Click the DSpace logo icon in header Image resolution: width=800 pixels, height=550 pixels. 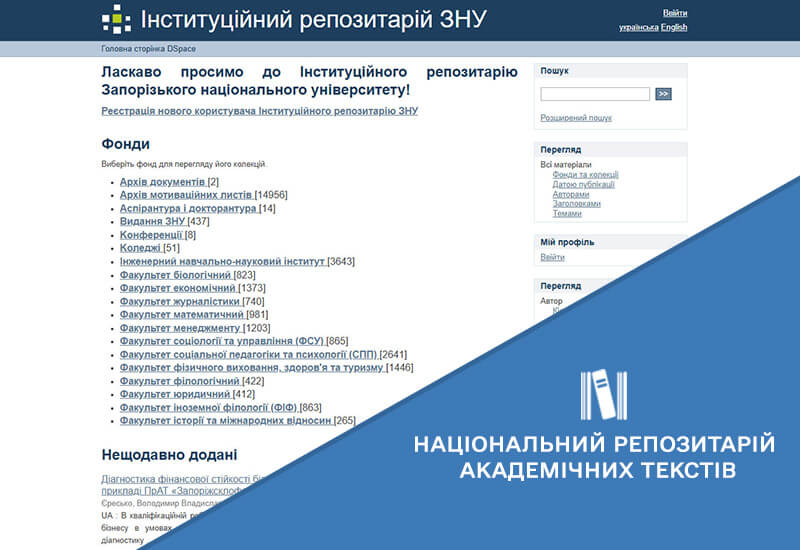116,19
